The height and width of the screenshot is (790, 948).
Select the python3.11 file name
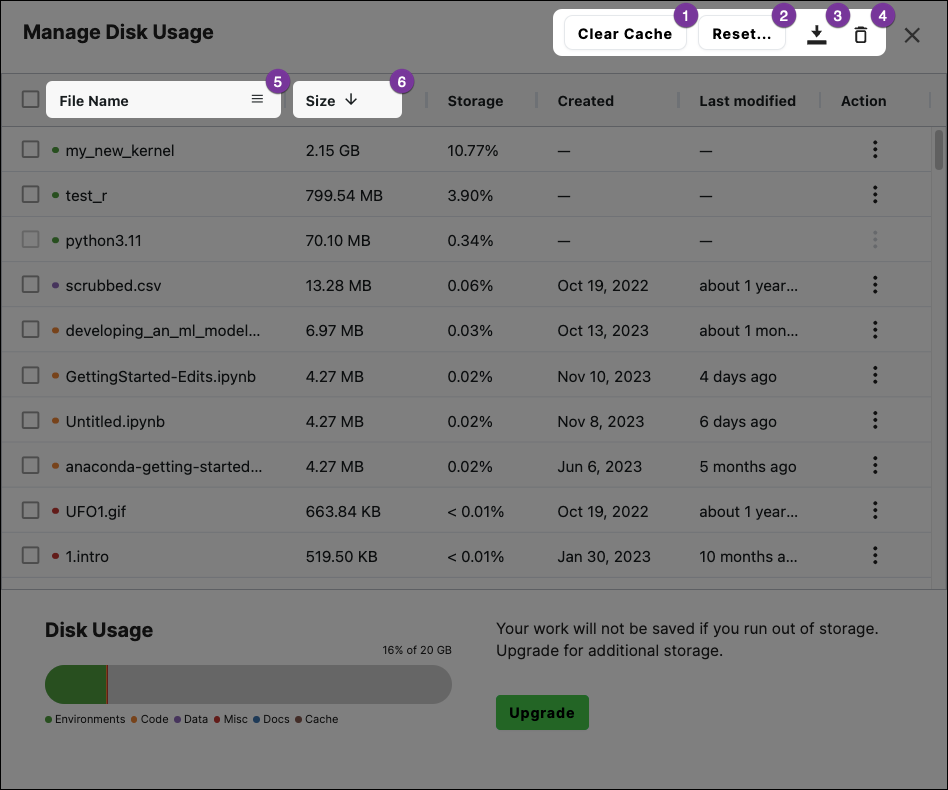click(x=103, y=241)
